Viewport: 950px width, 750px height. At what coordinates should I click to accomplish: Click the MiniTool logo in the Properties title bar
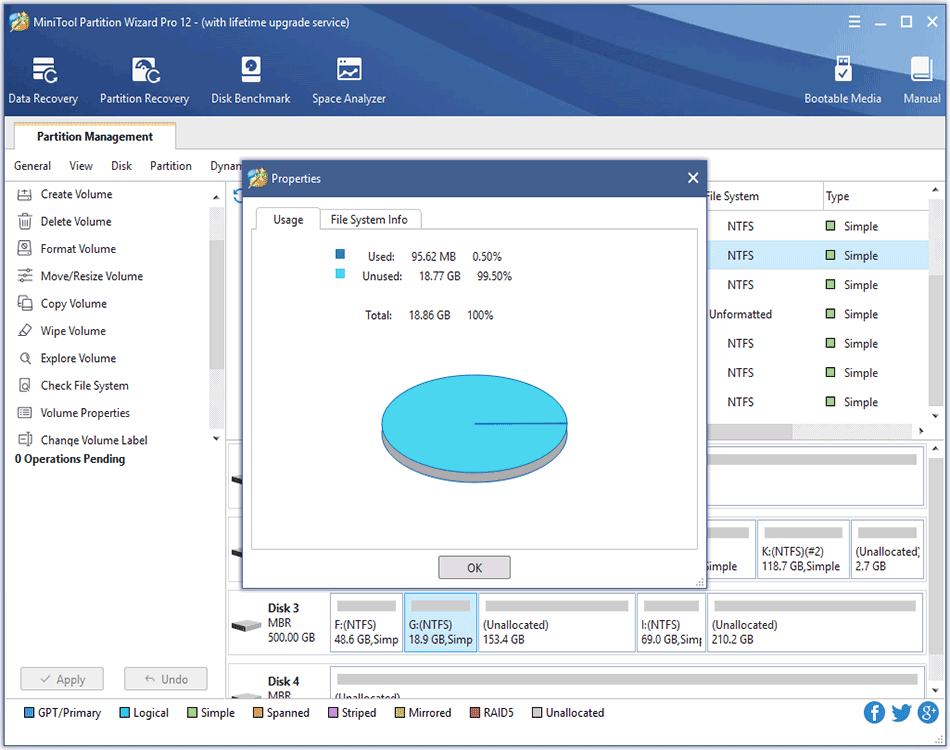pos(257,178)
